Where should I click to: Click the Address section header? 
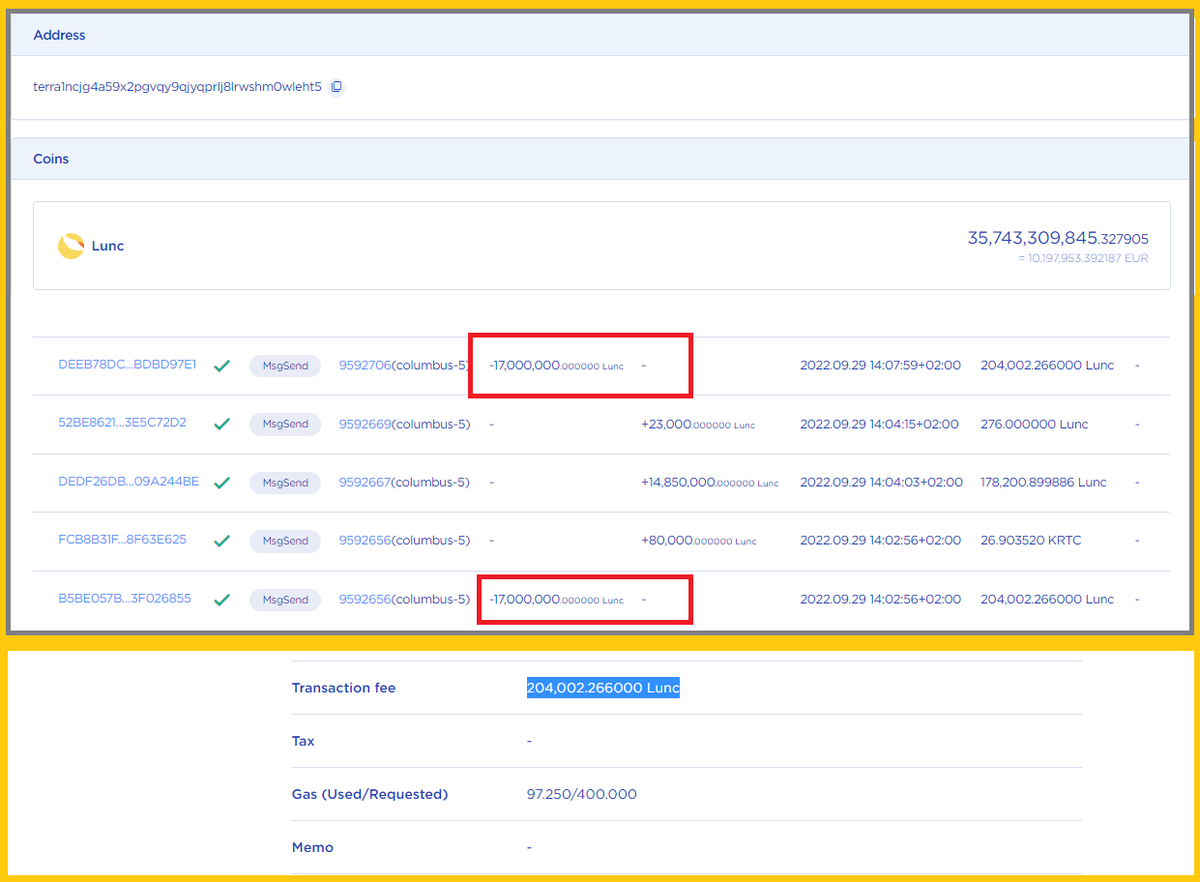pos(600,35)
